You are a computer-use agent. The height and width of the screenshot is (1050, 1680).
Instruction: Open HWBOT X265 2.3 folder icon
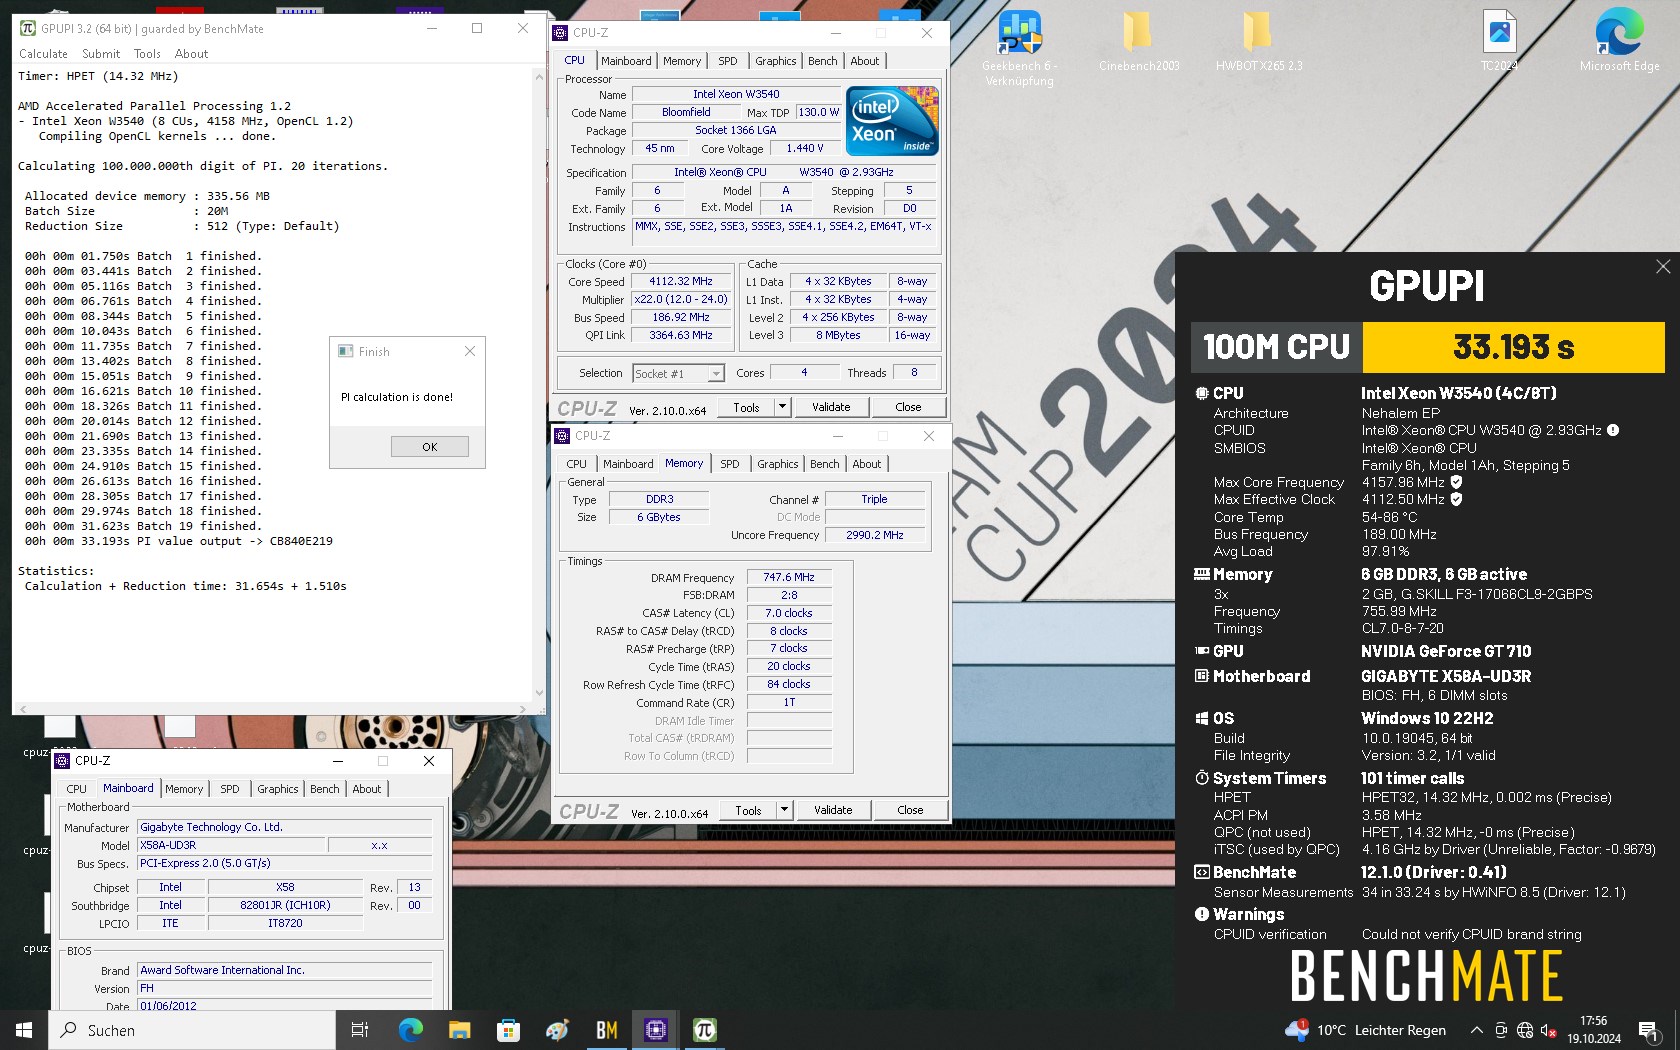1258,42
